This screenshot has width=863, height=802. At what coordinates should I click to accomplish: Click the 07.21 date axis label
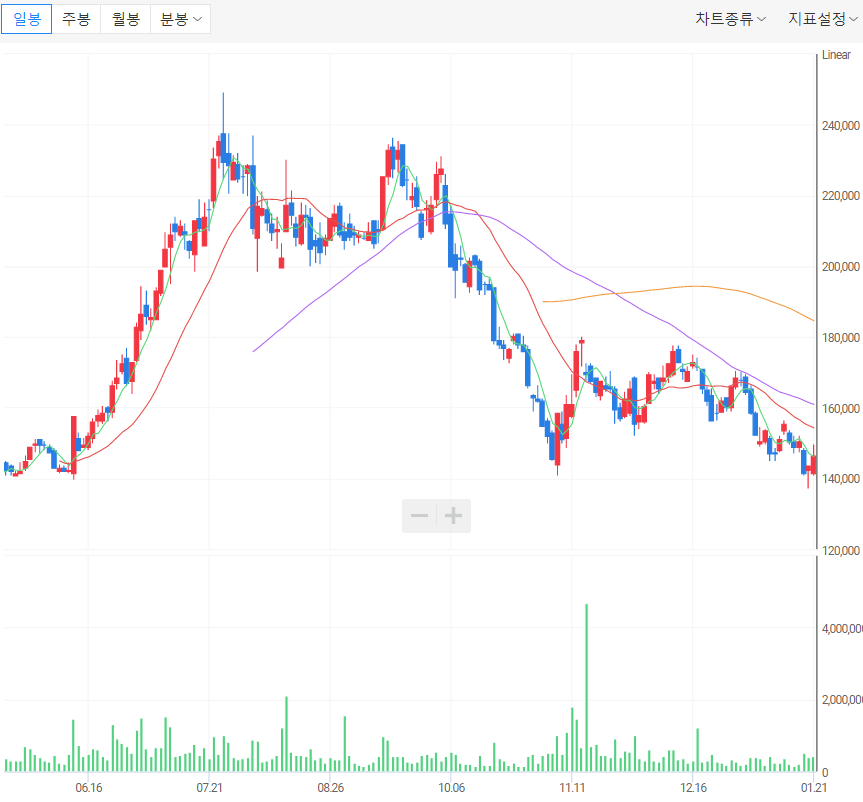210,788
